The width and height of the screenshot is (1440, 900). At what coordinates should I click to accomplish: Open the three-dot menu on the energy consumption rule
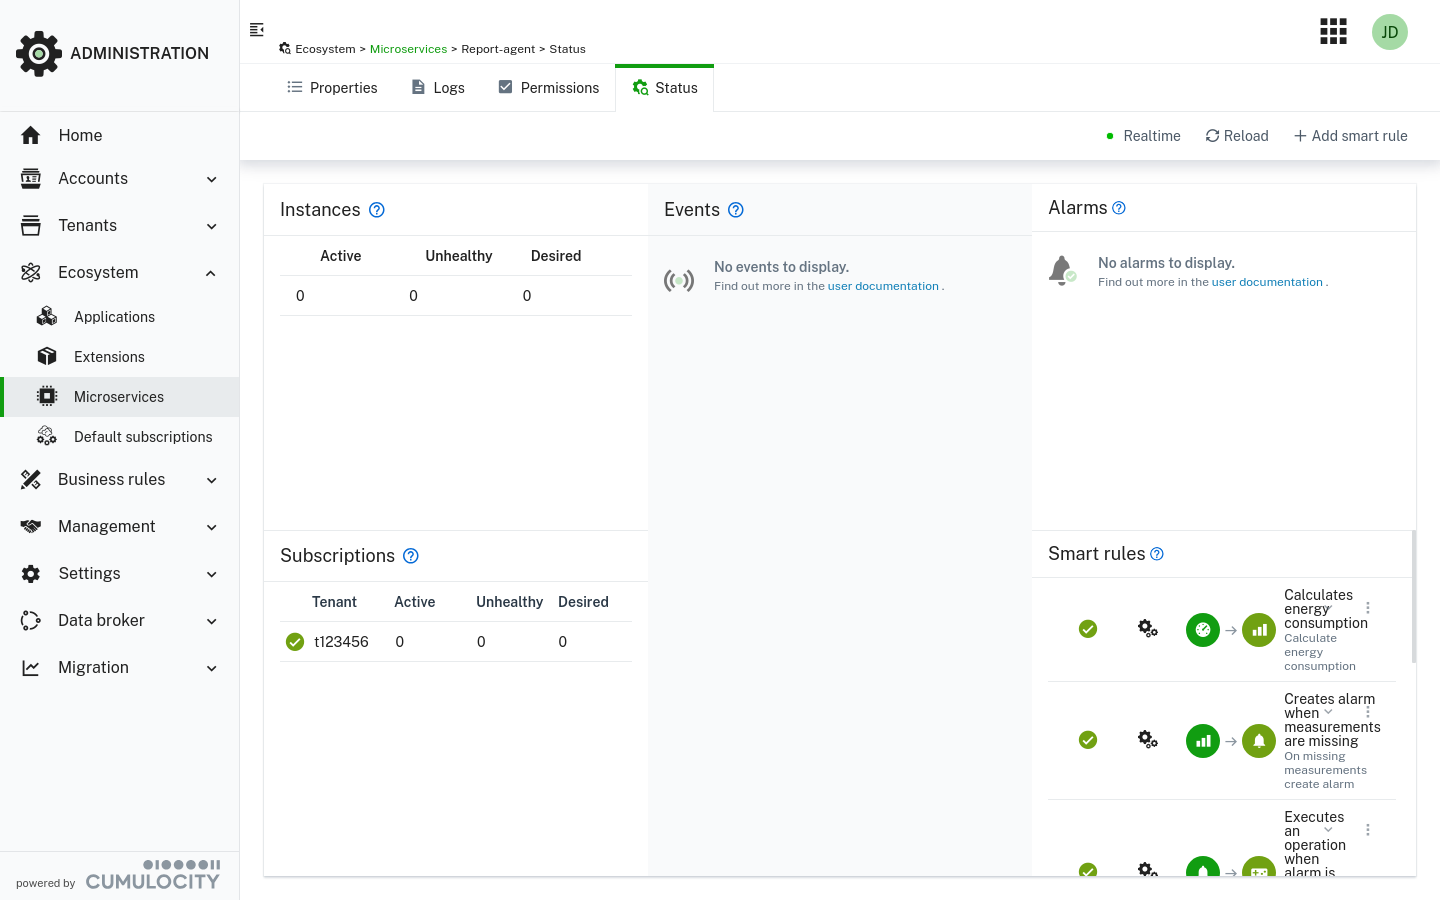(1367, 607)
